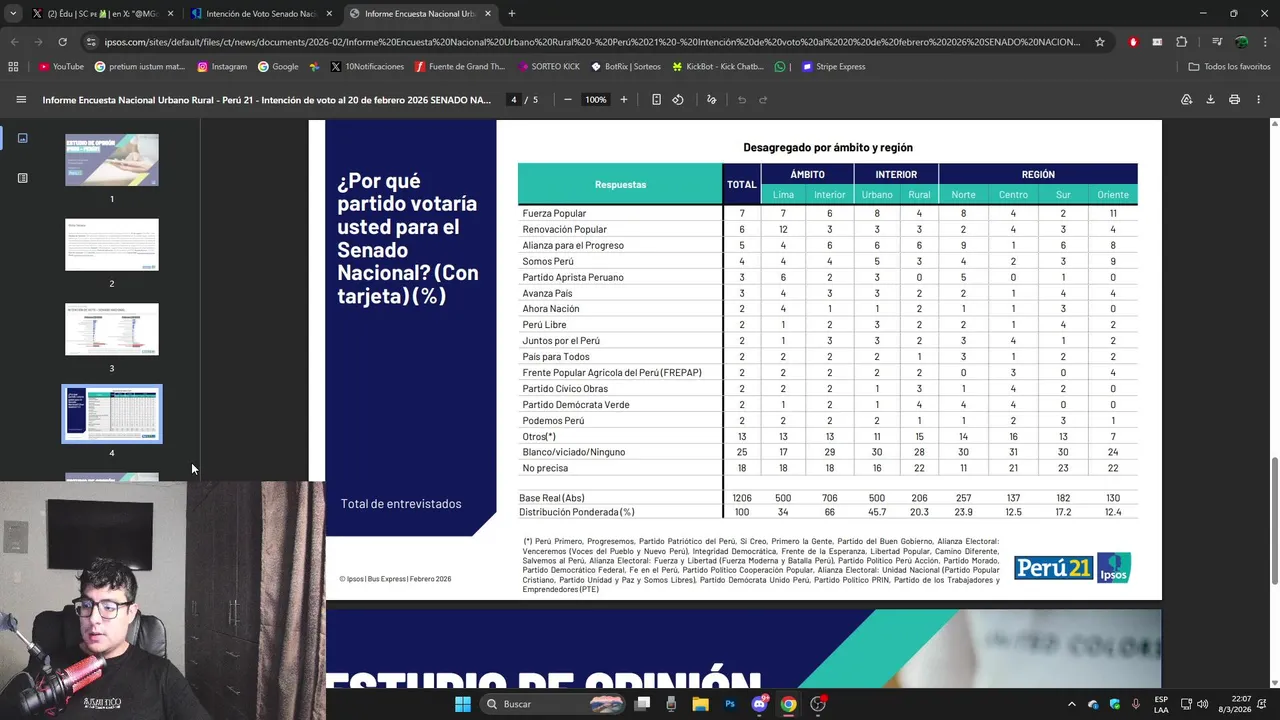Click the "Oriente" column header
The width and height of the screenshot is (1280, 720).
[x=1113, y=195]
